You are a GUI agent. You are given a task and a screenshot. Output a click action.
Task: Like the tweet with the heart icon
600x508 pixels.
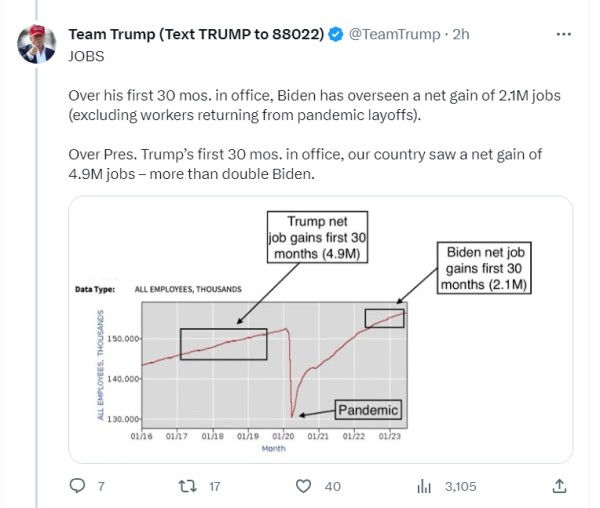tap(304, 486)
